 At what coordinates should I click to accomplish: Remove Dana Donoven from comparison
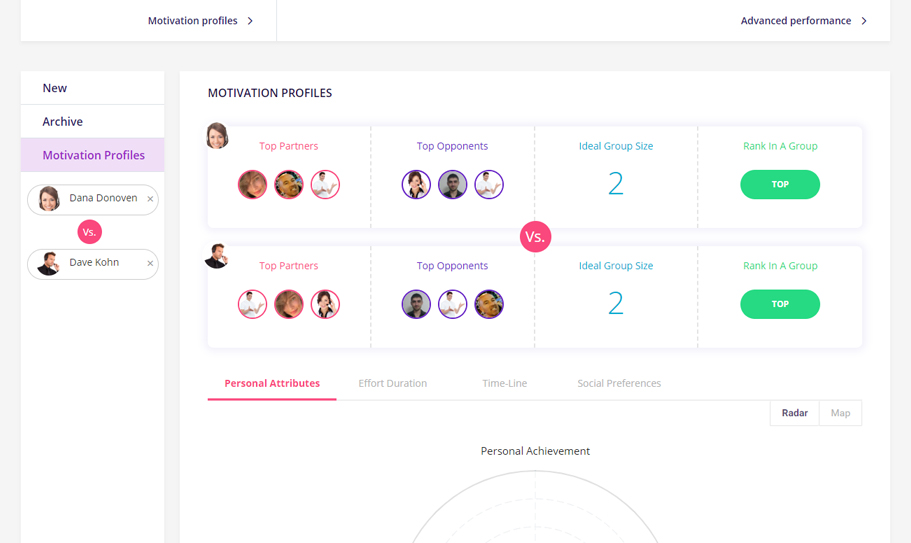[x=150, y=199]
